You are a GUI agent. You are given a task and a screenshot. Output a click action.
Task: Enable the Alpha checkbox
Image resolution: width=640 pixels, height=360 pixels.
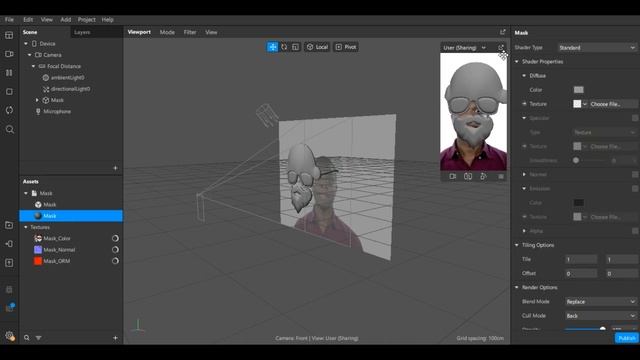pos(635,231)
